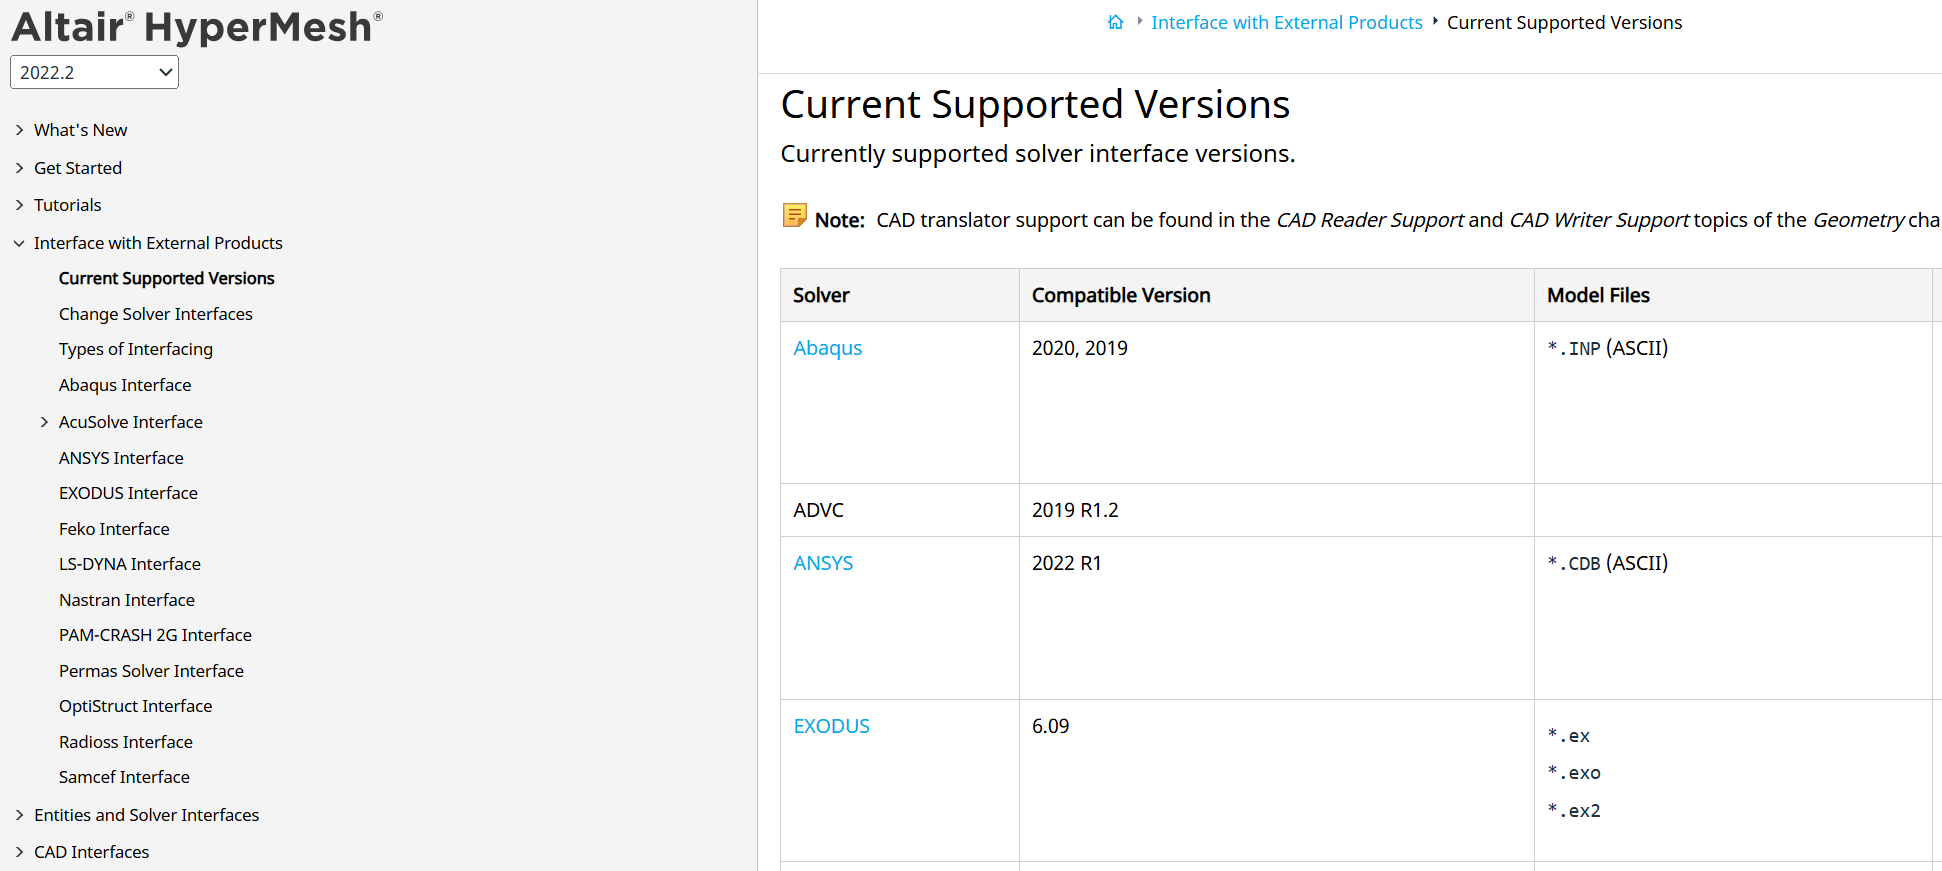Screen dimensions: 1942x871
Task: Expand the What's New section
Action: point(19,130)
